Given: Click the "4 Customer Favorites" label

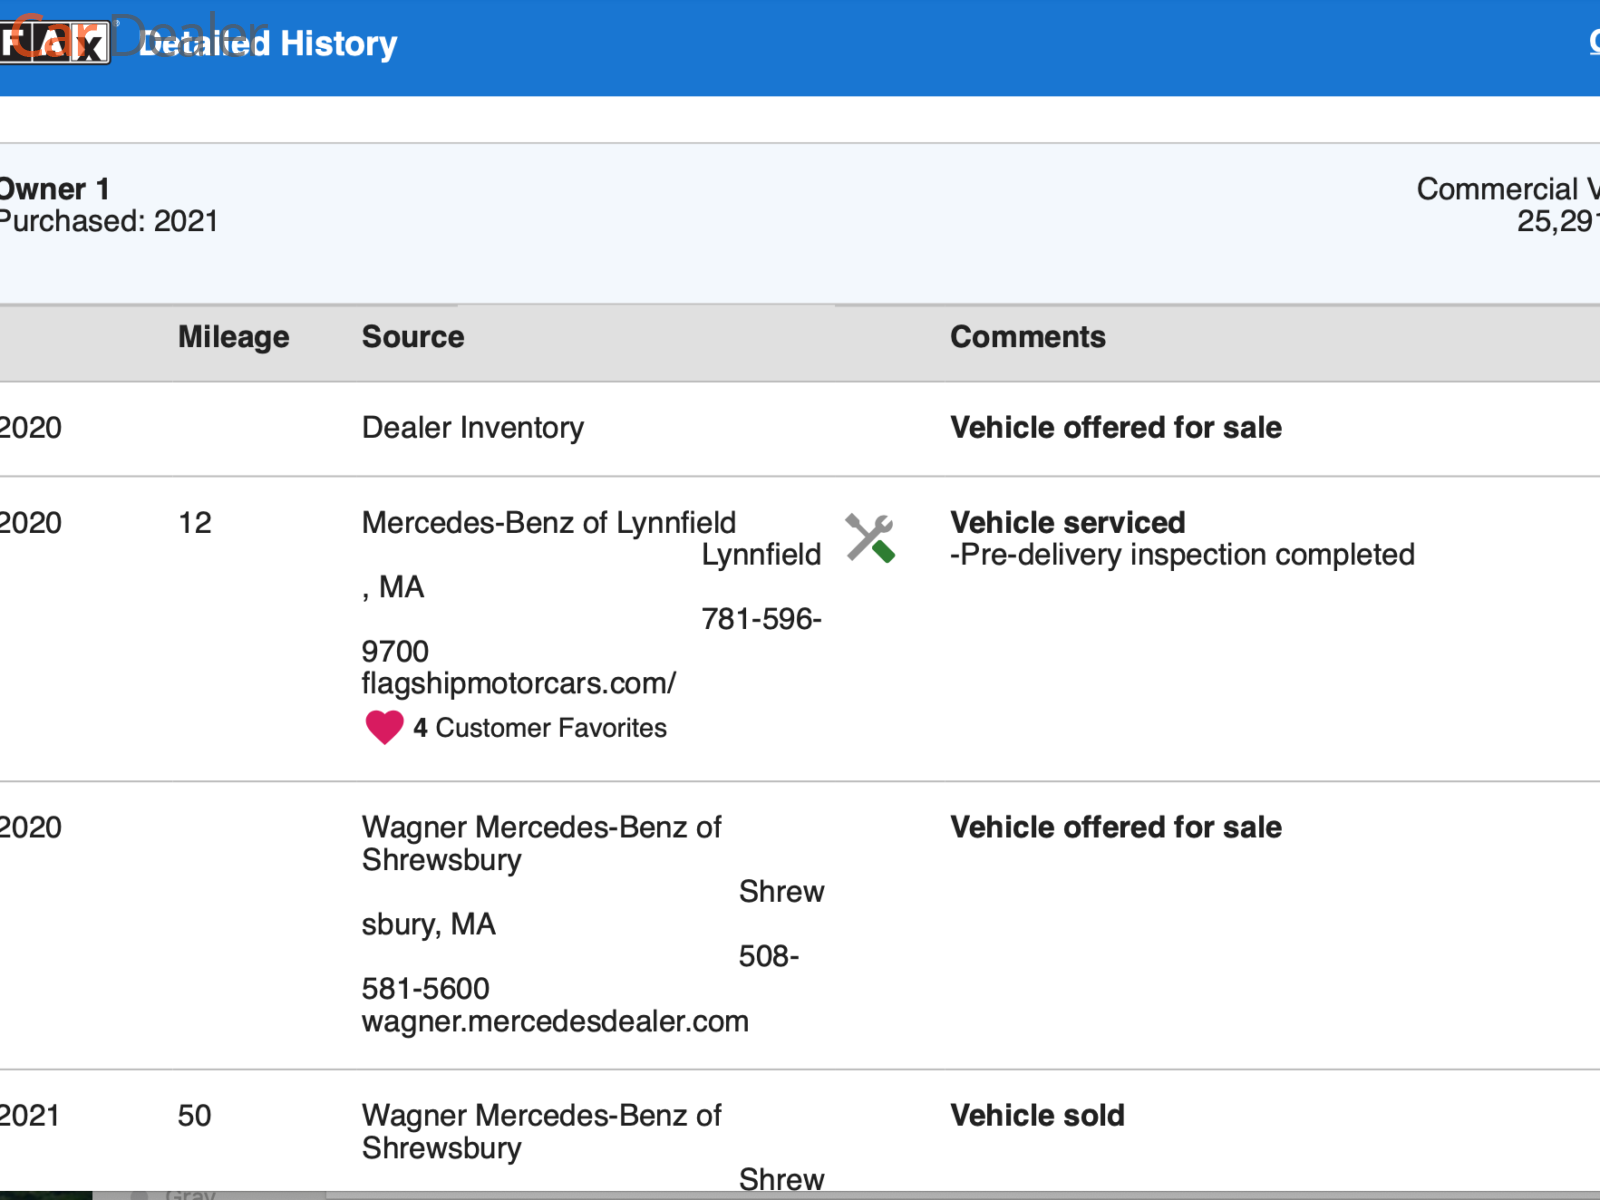Looking at the screenshot, I should pyautogui.click(x=540, y=728).
